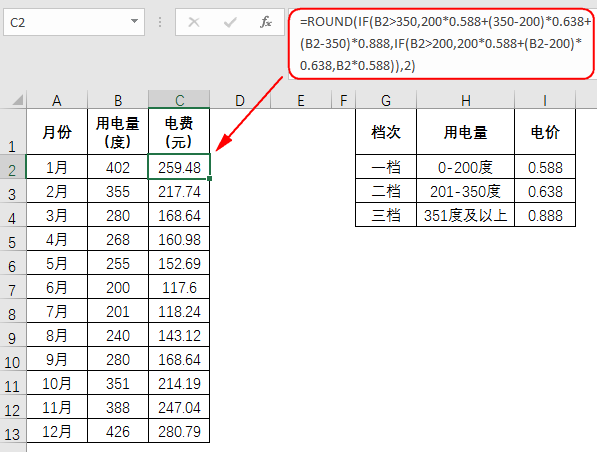
Task: Click the Insert Function fx icon
Action: [x=265, y=22]
